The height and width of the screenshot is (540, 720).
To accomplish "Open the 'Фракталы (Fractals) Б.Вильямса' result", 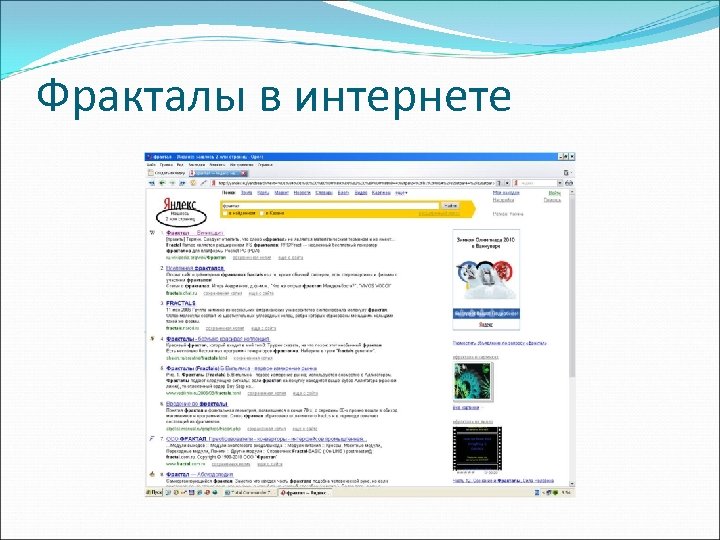I will click(x=241, y=368).
